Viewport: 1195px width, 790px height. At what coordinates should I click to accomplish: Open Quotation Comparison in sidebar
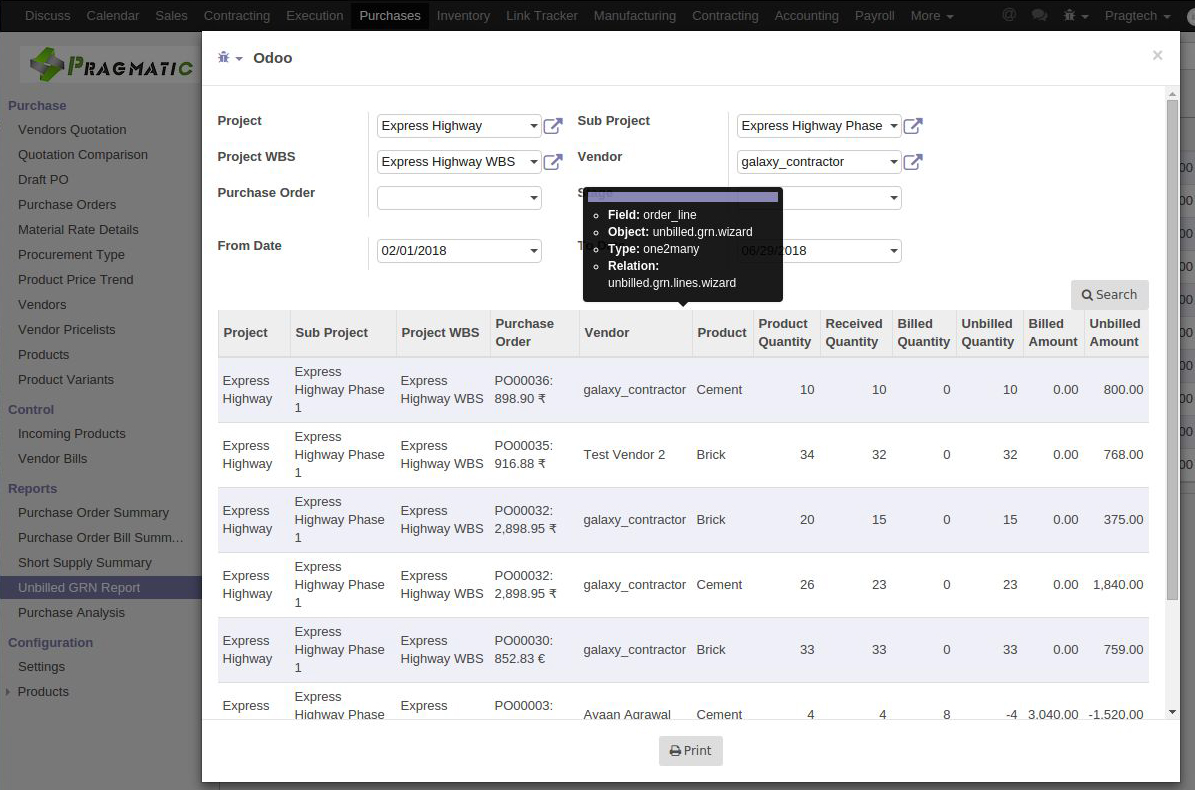83,155
